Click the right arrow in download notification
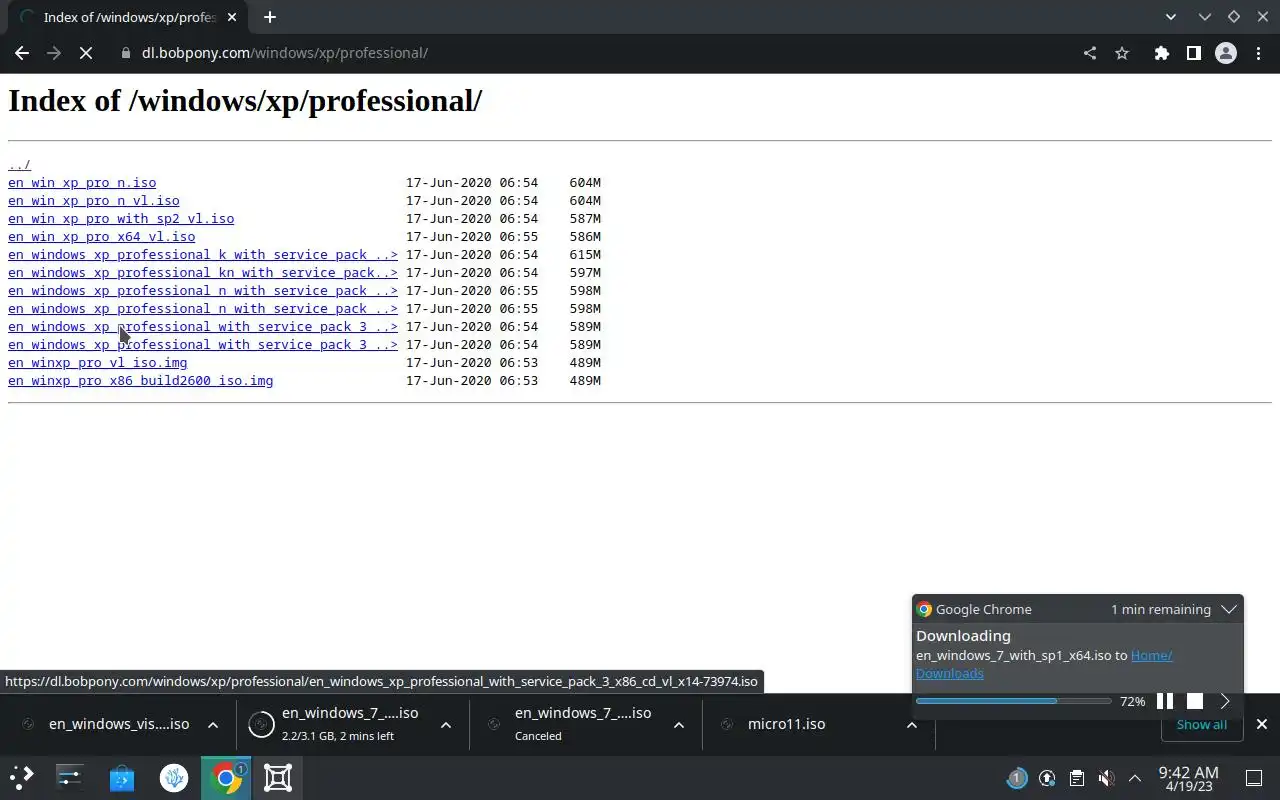Screen dimensions: 1280x800 [x=1225, y=701]
